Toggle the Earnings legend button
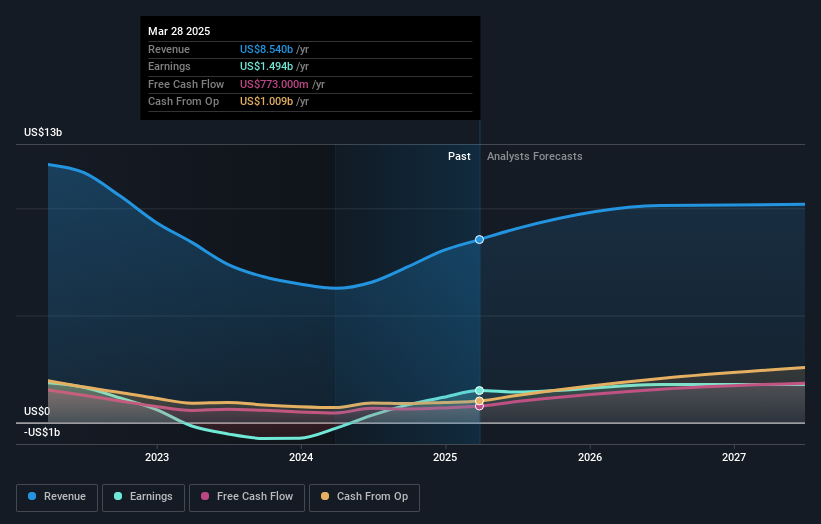This screenshot has width=821, height=524. click(143, 497)
